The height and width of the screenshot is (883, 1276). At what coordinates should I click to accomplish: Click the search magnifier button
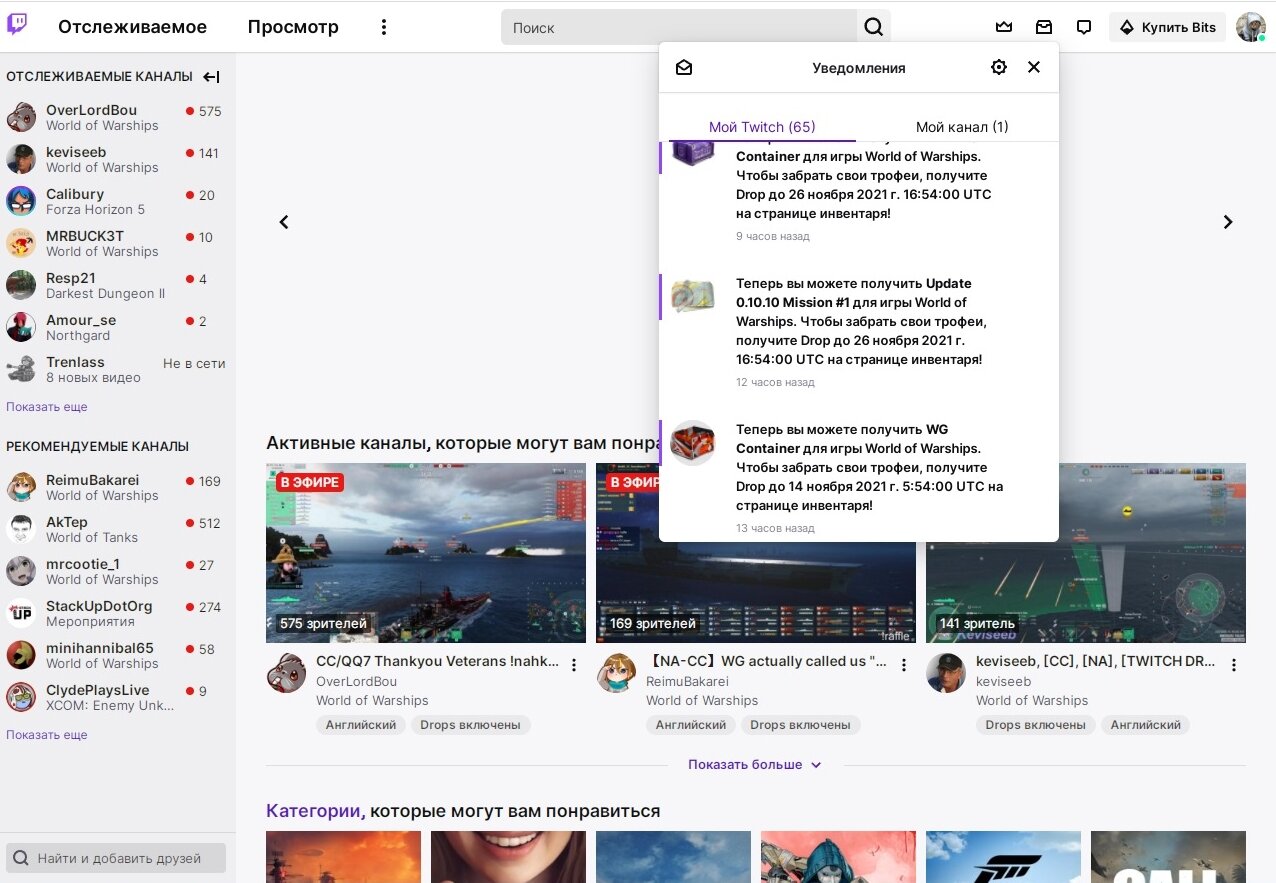click(x=873, y=27)
